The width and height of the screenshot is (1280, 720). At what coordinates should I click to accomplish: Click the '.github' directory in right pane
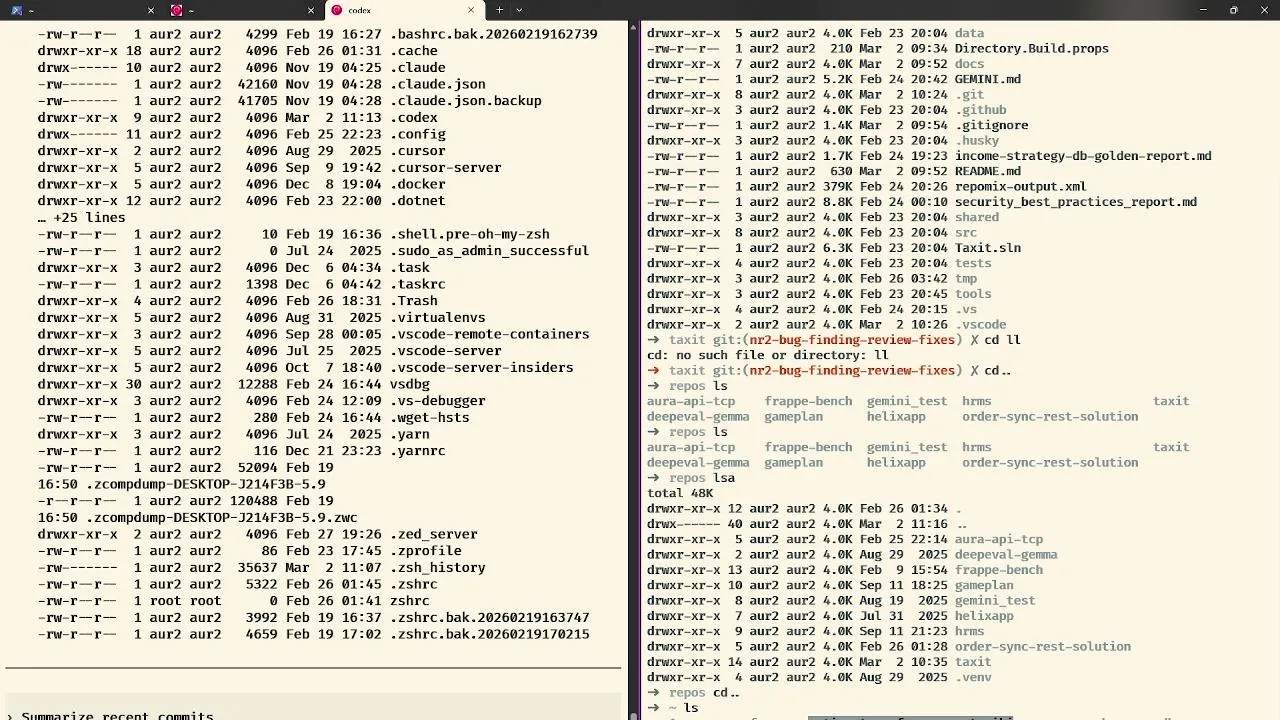point(981,110)
